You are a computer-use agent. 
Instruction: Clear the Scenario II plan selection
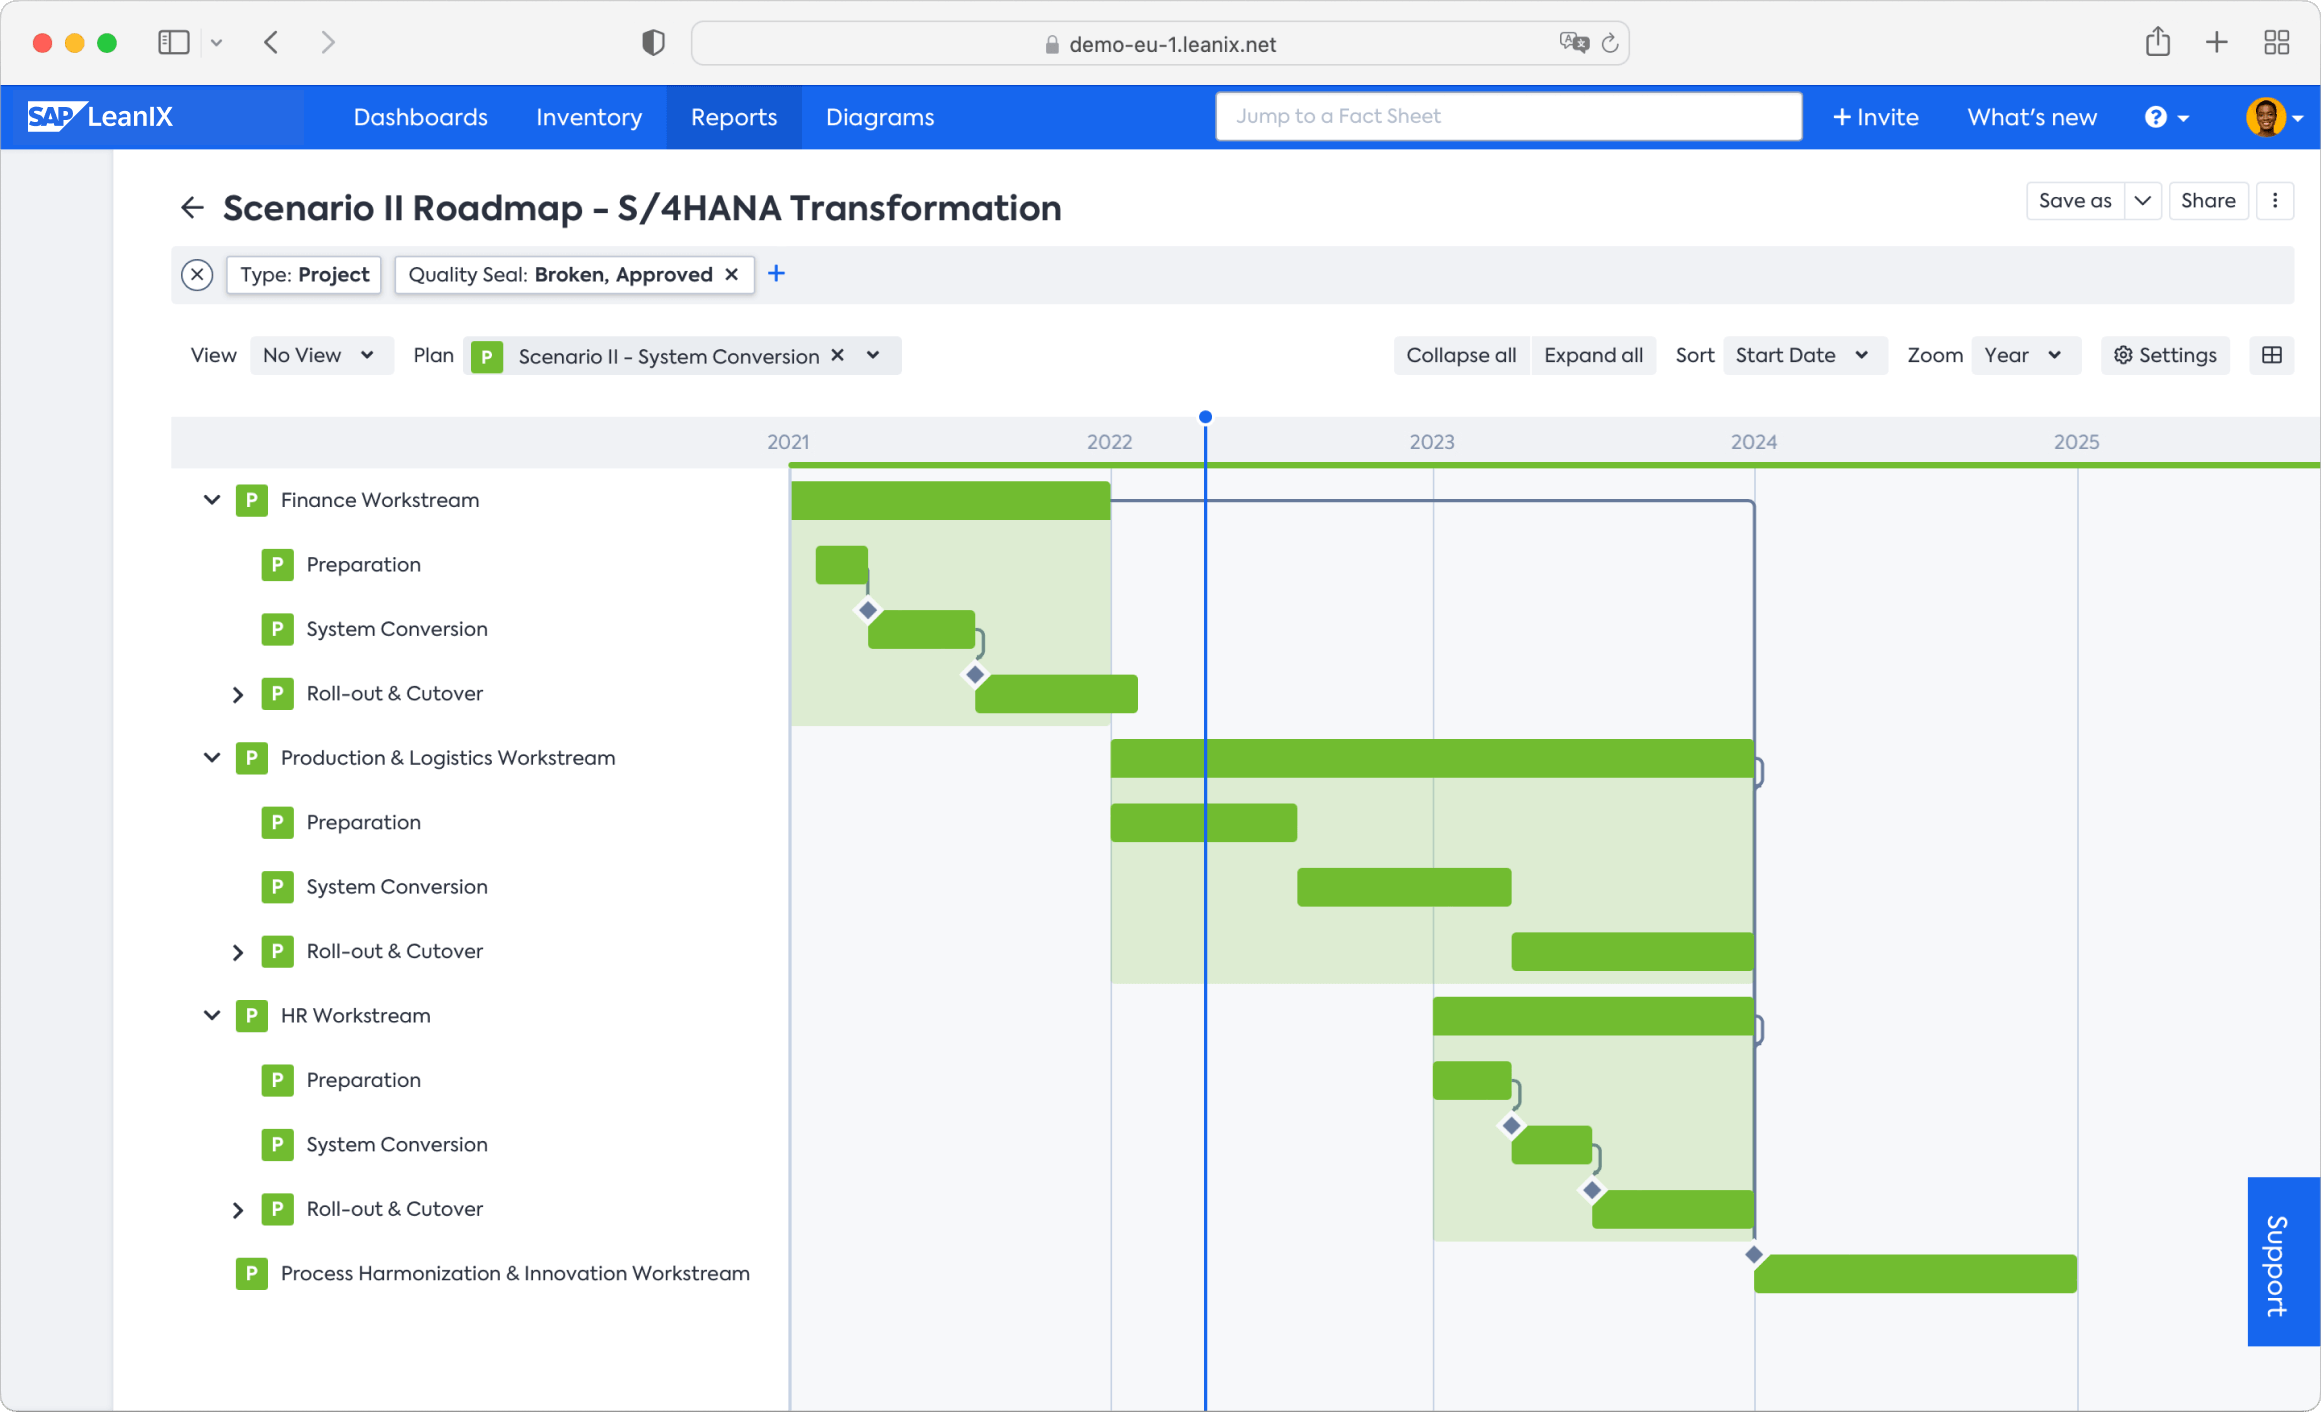tap(838, 356)
